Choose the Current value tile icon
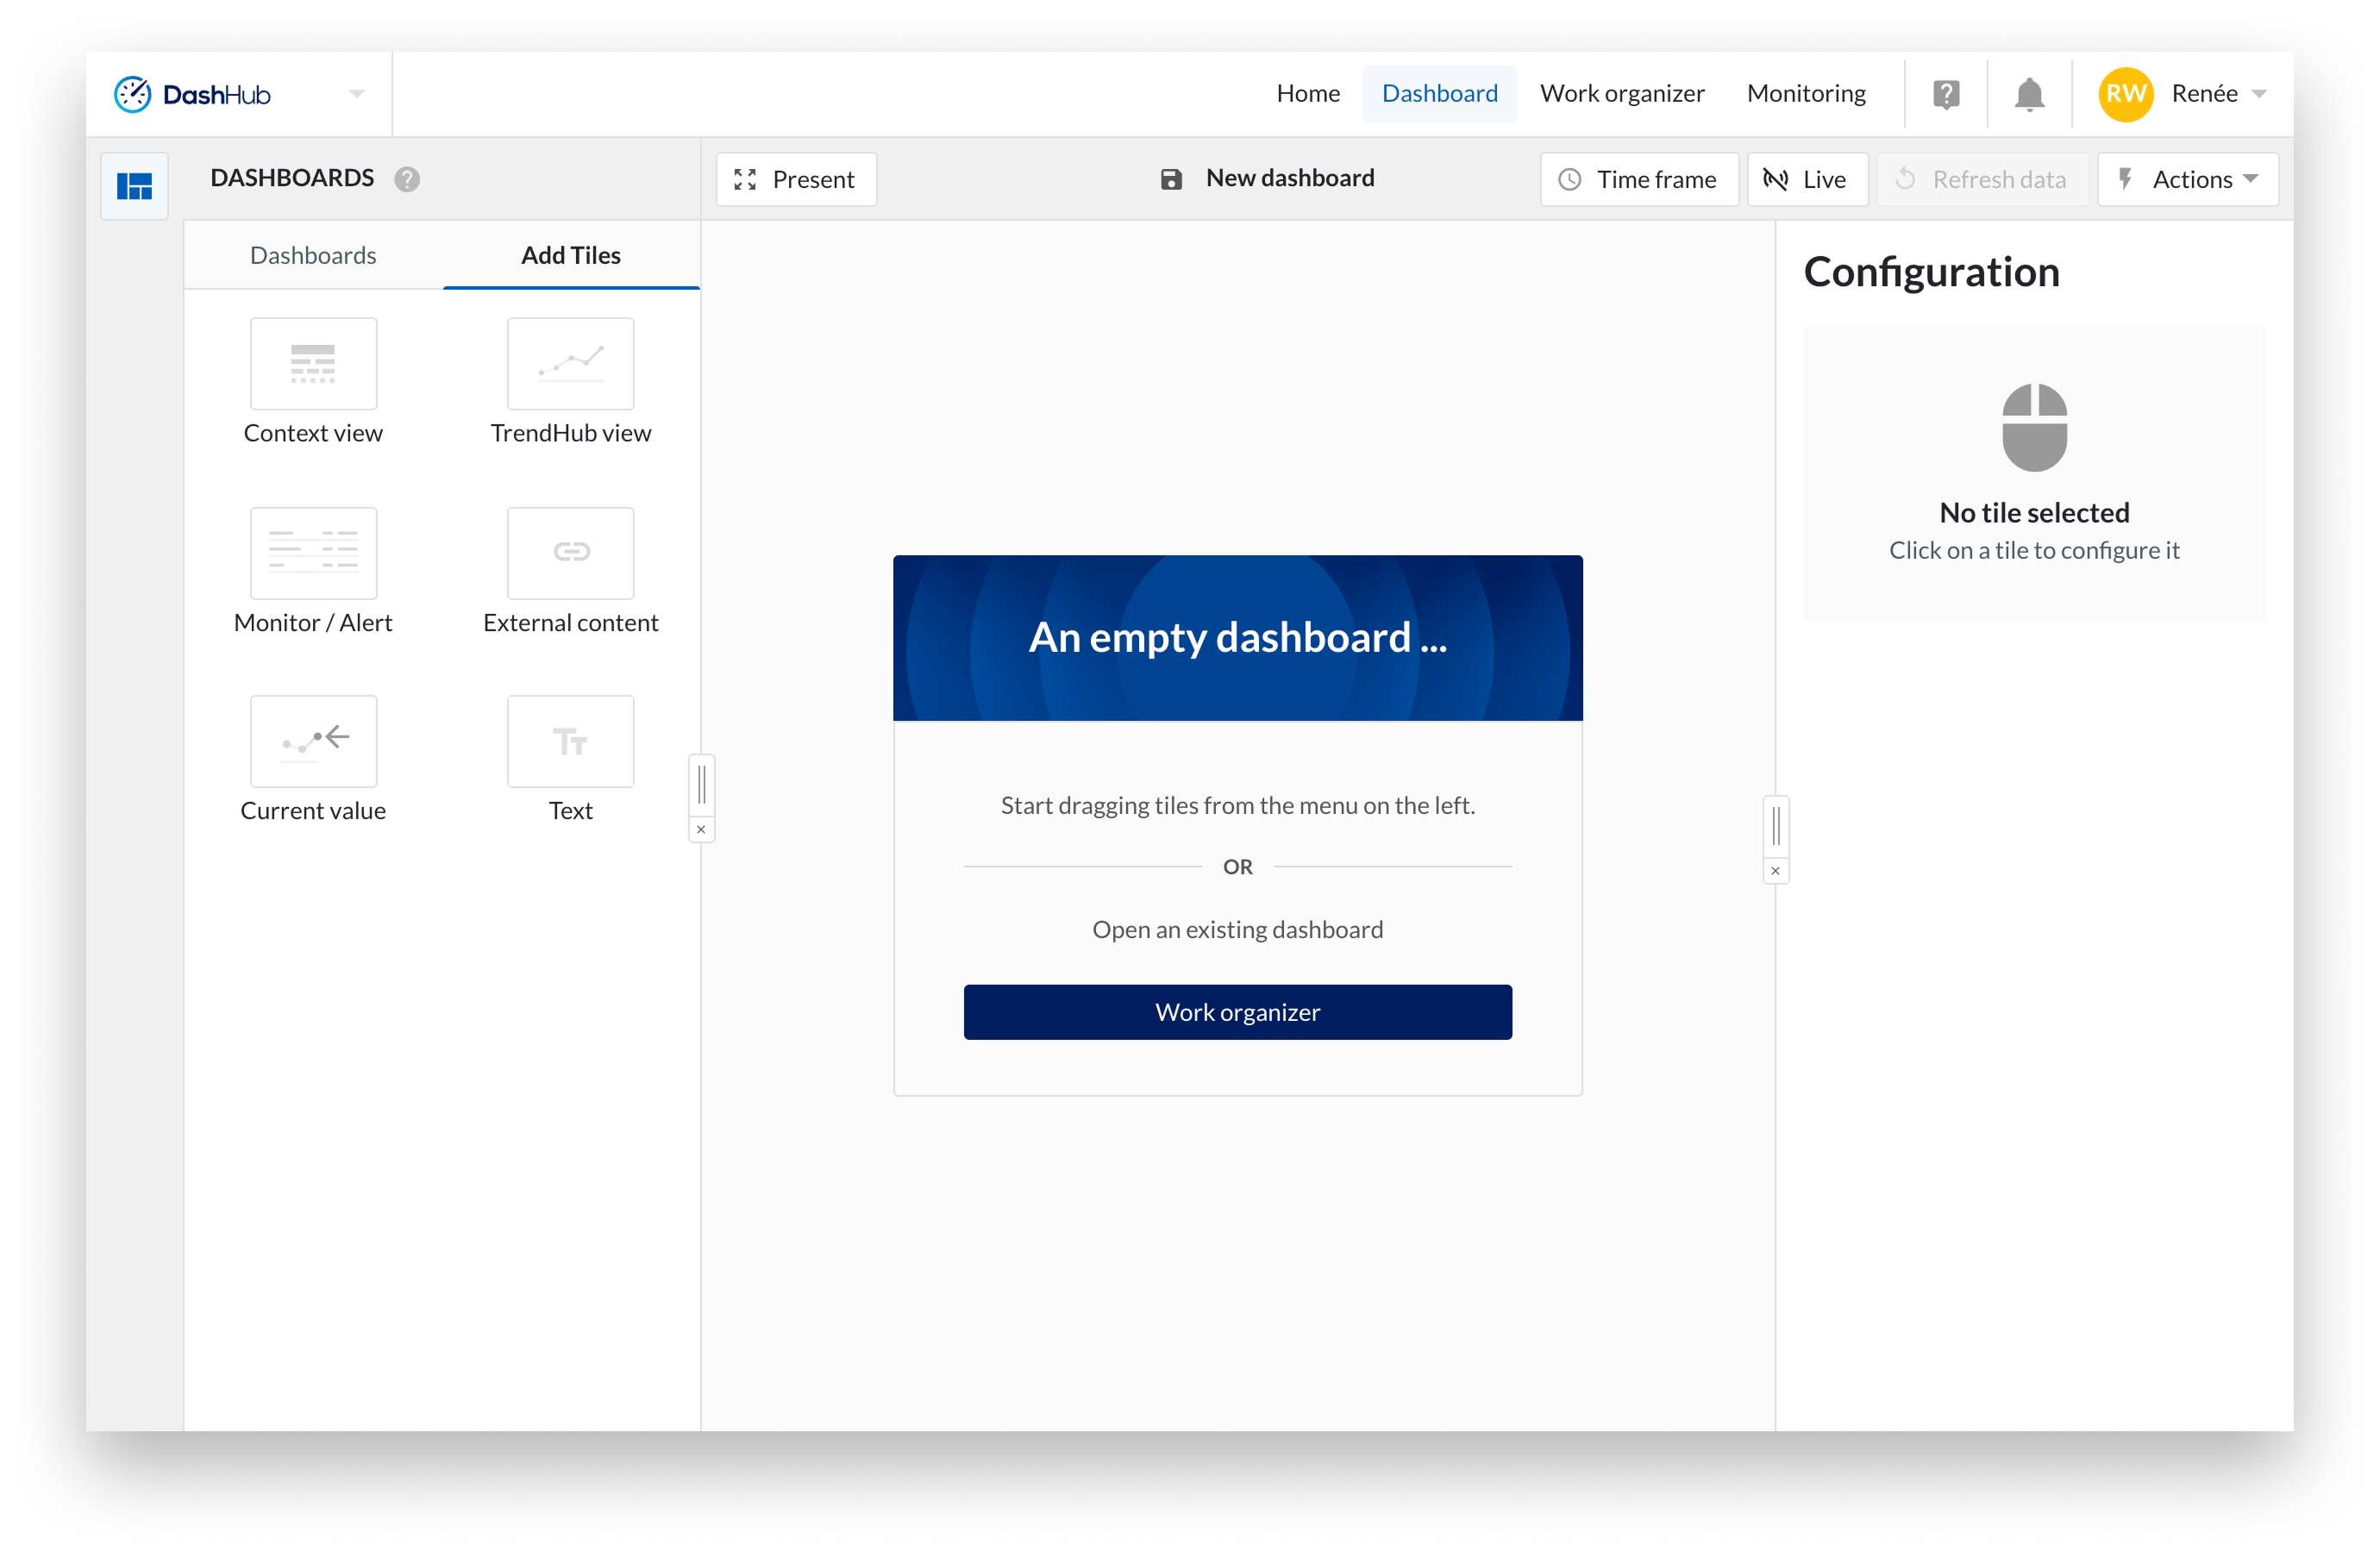 [x=313, y=741]
